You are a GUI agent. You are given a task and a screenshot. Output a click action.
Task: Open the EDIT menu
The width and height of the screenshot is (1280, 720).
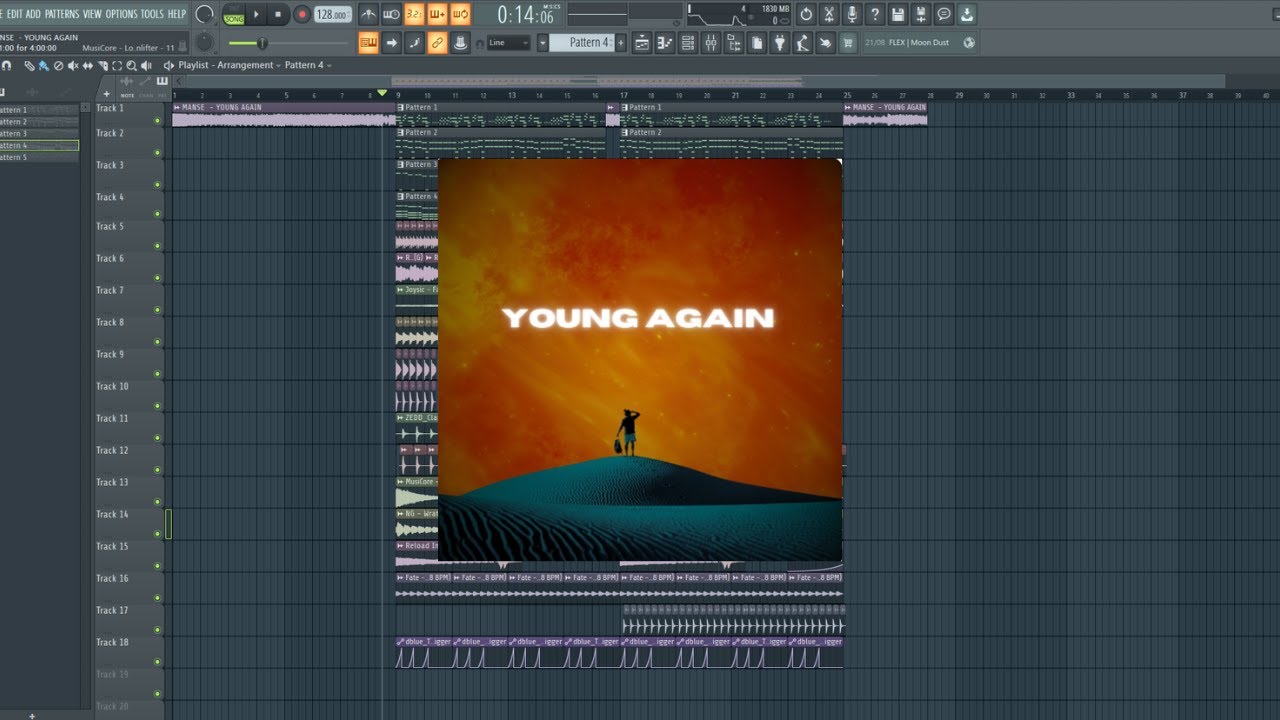click(14, 14)
